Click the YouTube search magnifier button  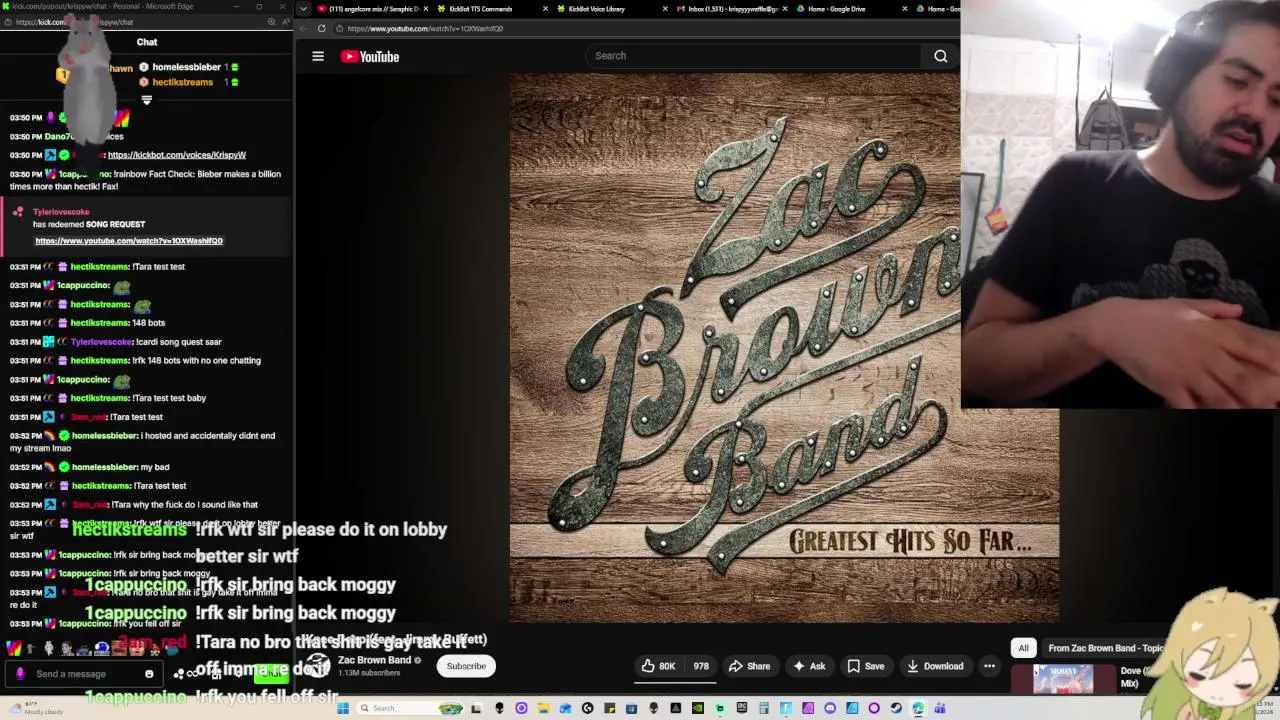940,56
